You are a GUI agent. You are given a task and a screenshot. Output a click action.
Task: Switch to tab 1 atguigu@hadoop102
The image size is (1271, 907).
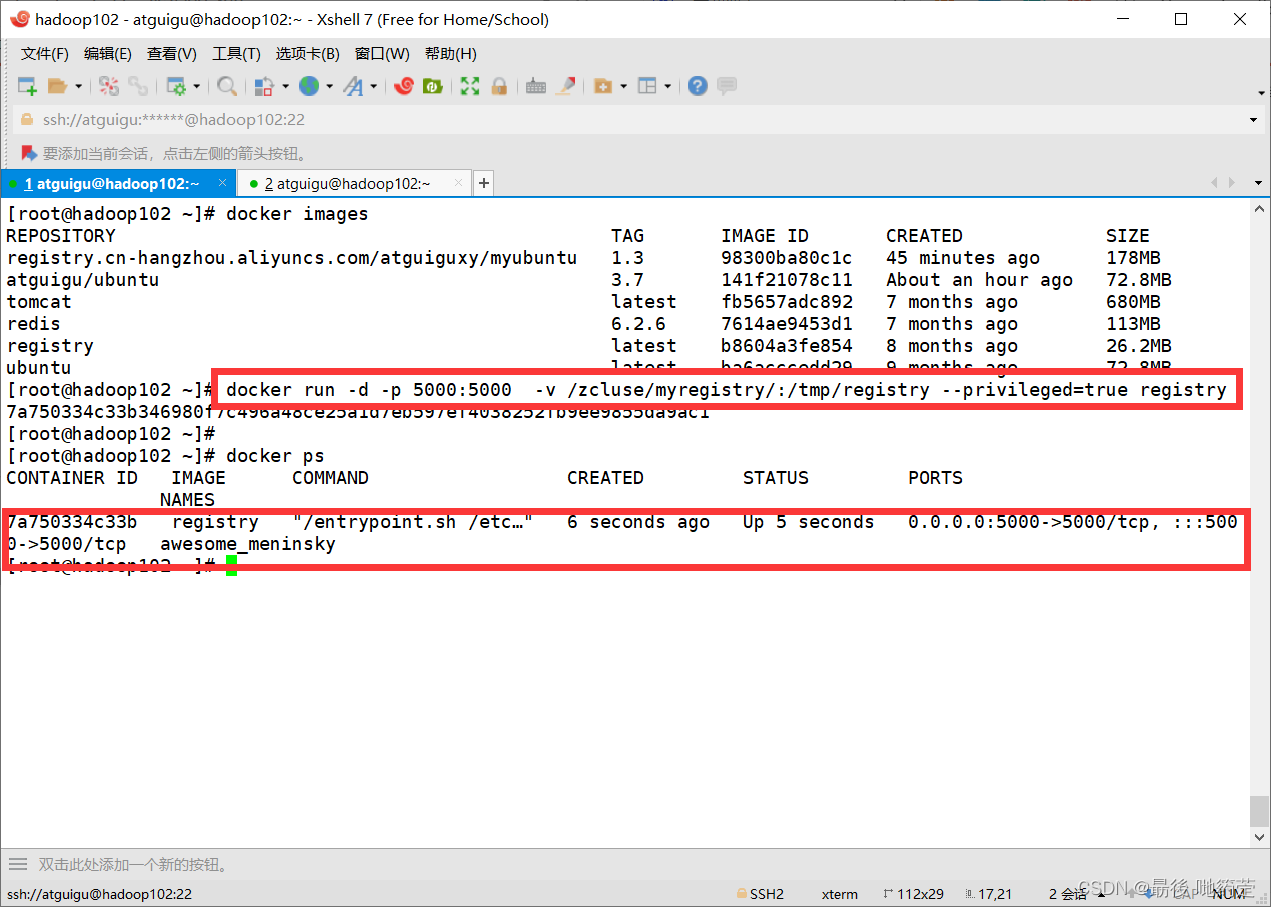pos(118,183)
